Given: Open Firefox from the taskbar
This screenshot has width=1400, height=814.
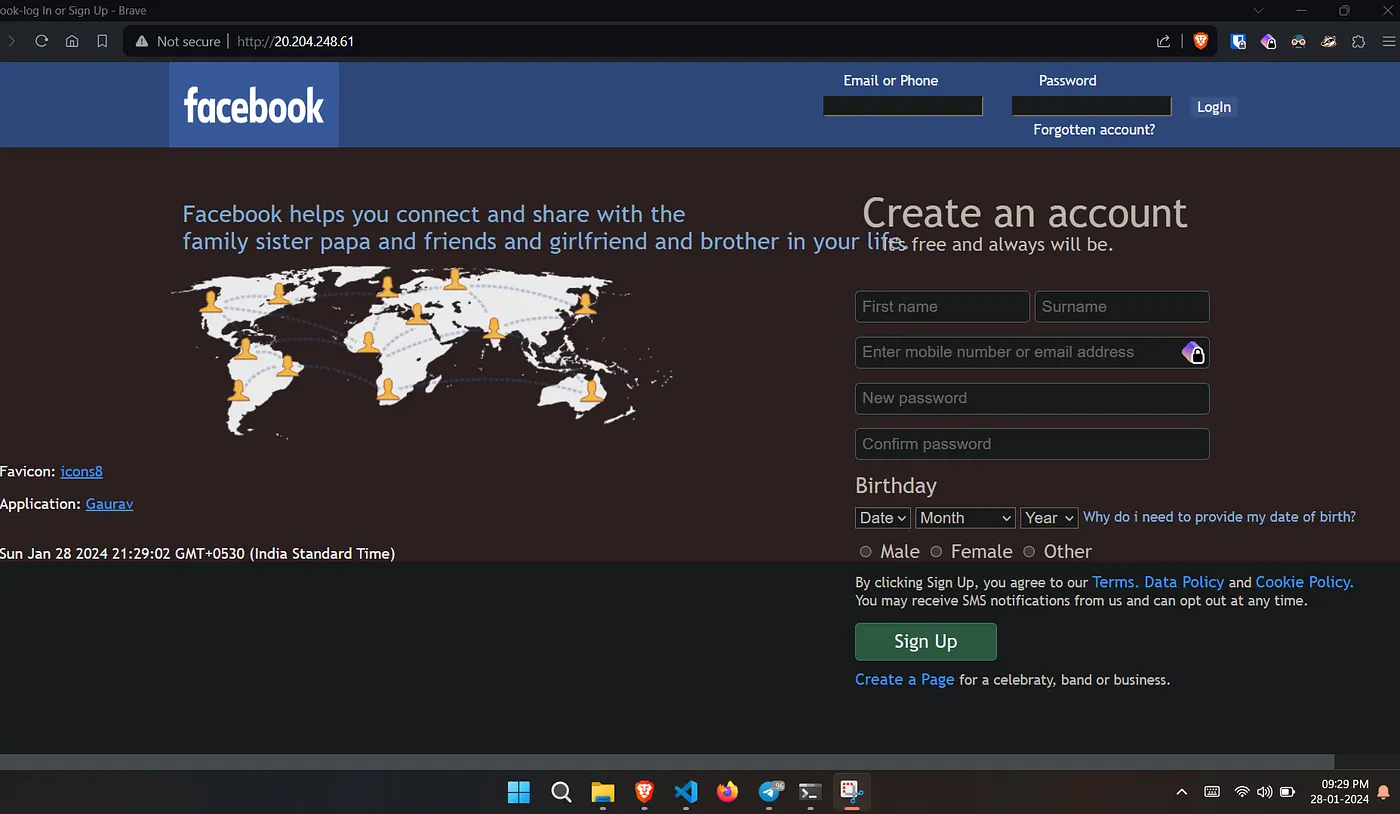Looking at the screenshot, I should pyautogui.click(x=727, y=792).
